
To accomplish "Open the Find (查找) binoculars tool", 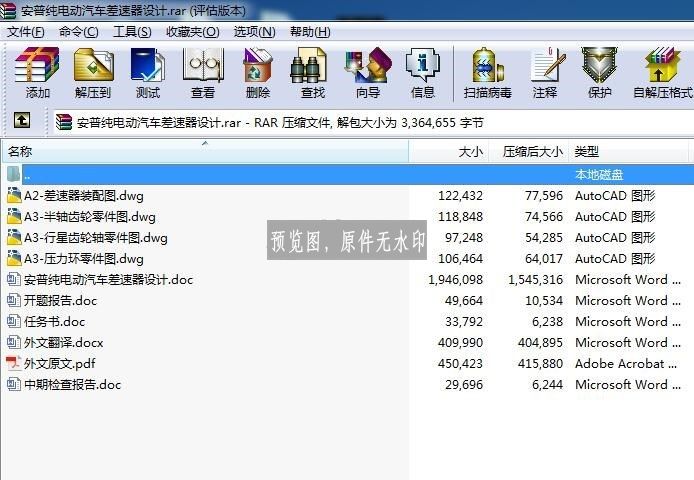I will [308, 65].
